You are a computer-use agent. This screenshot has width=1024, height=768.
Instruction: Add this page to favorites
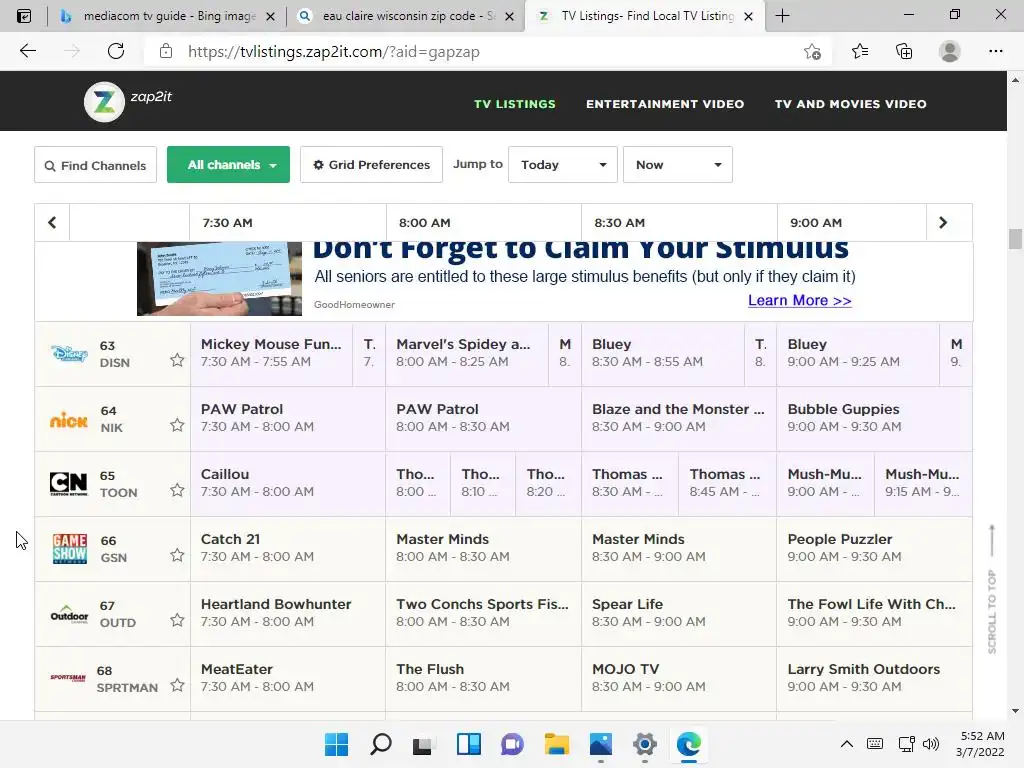pyautogui.click(x=812, y=51)
